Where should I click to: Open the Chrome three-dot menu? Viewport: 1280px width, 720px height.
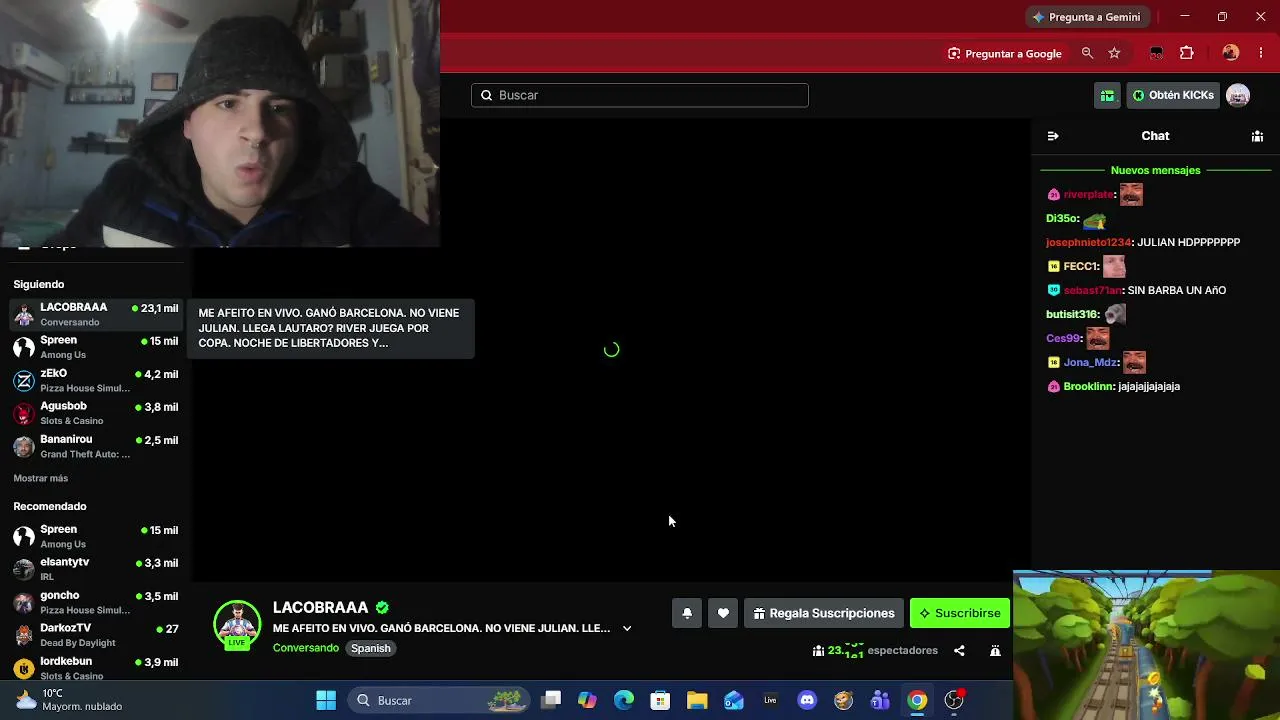pos(1260,53)
